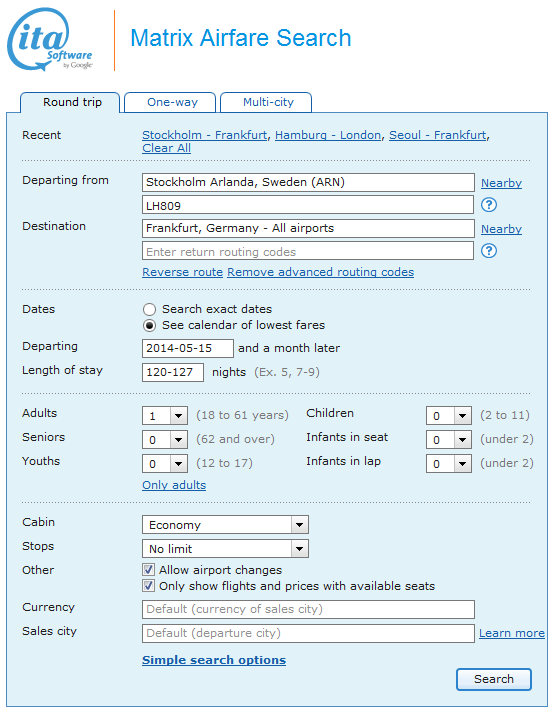Screen dimensions: 551x709
Task: Open the Infants in seat dropdown
Action: (x=449, y=440)
